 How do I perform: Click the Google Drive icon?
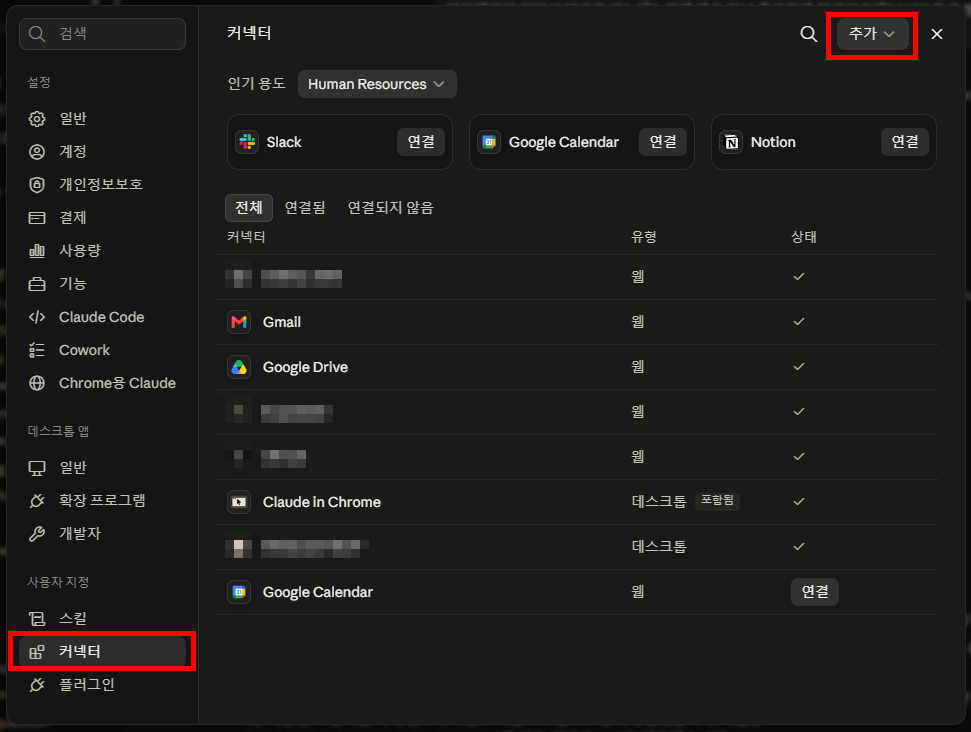click(x=238, y=367)
